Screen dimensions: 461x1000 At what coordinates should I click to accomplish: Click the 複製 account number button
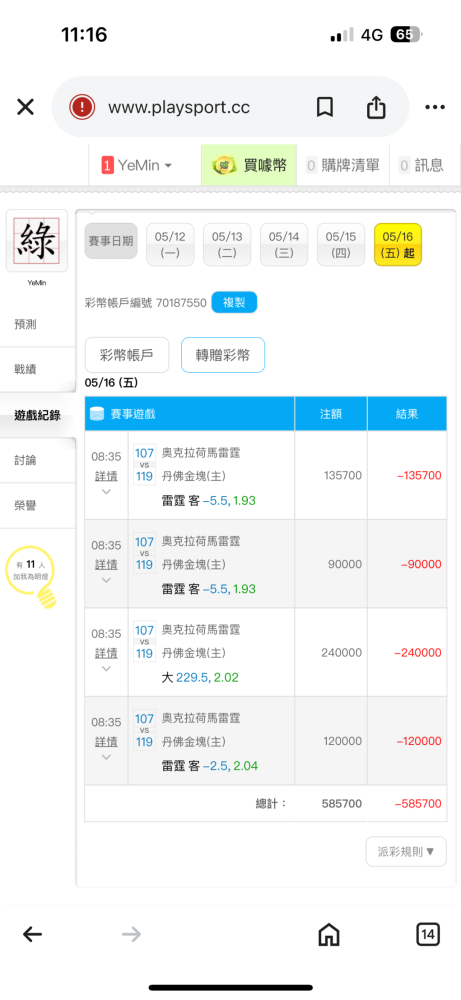click(234, 302)
